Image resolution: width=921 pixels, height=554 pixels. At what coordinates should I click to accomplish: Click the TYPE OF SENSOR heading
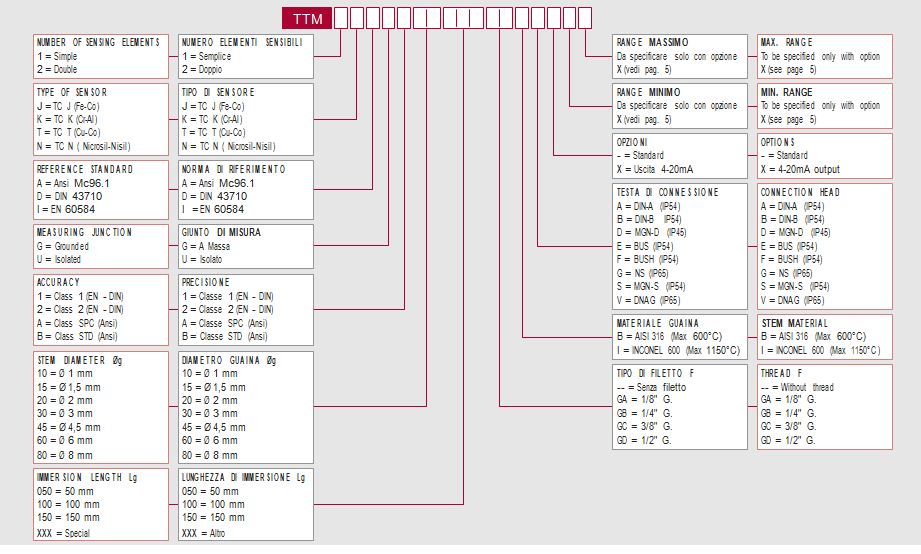pos(71,92)
